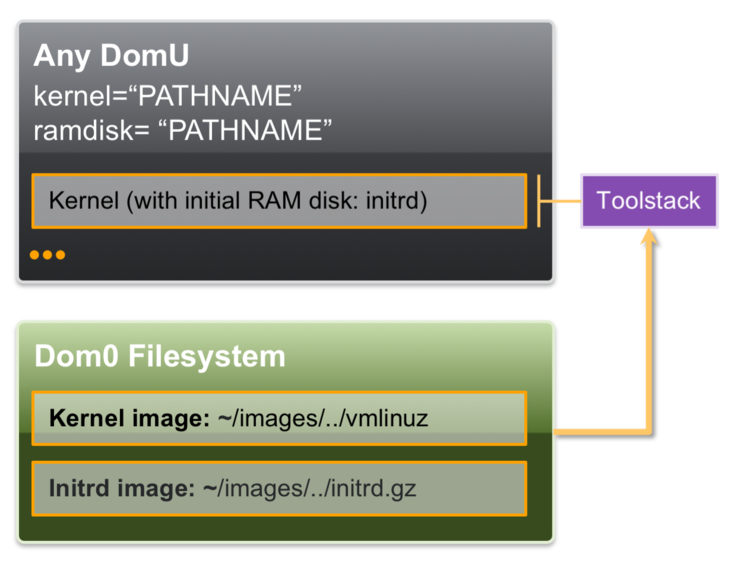Click the horizontal line joining Toolstack
The width and height of the screenshot is (740, 561).
pos(561,201)
